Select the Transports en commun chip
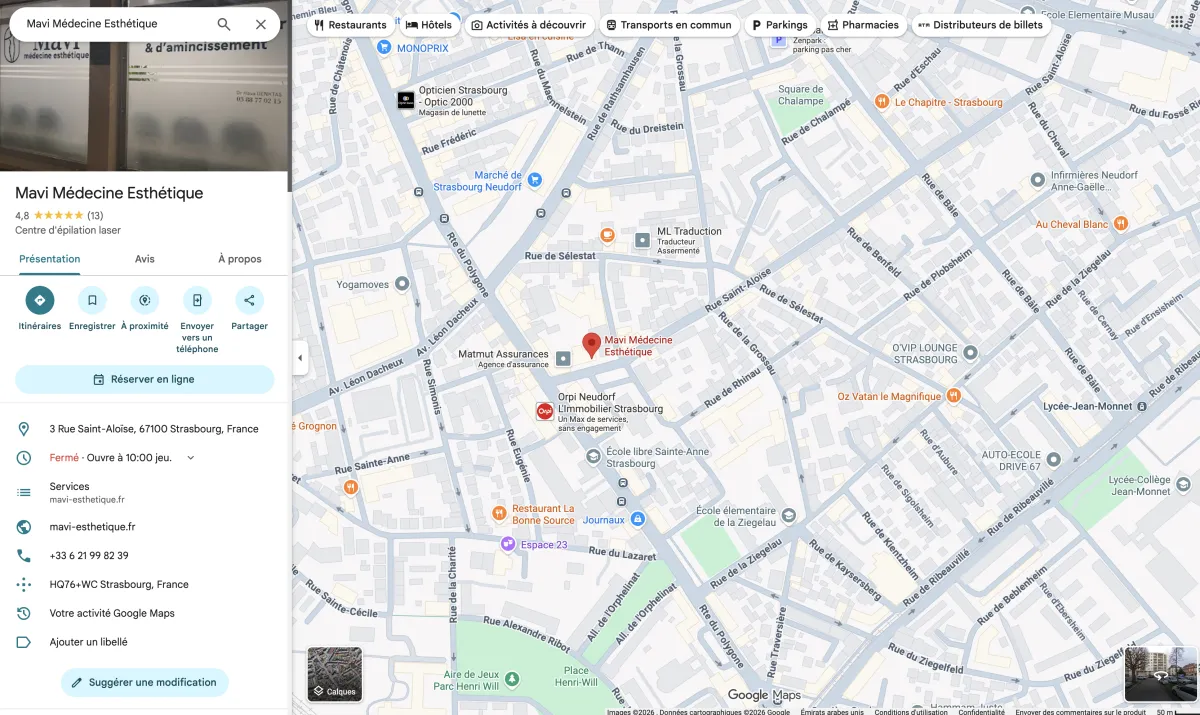1200x715 pixels. (669, 25)
